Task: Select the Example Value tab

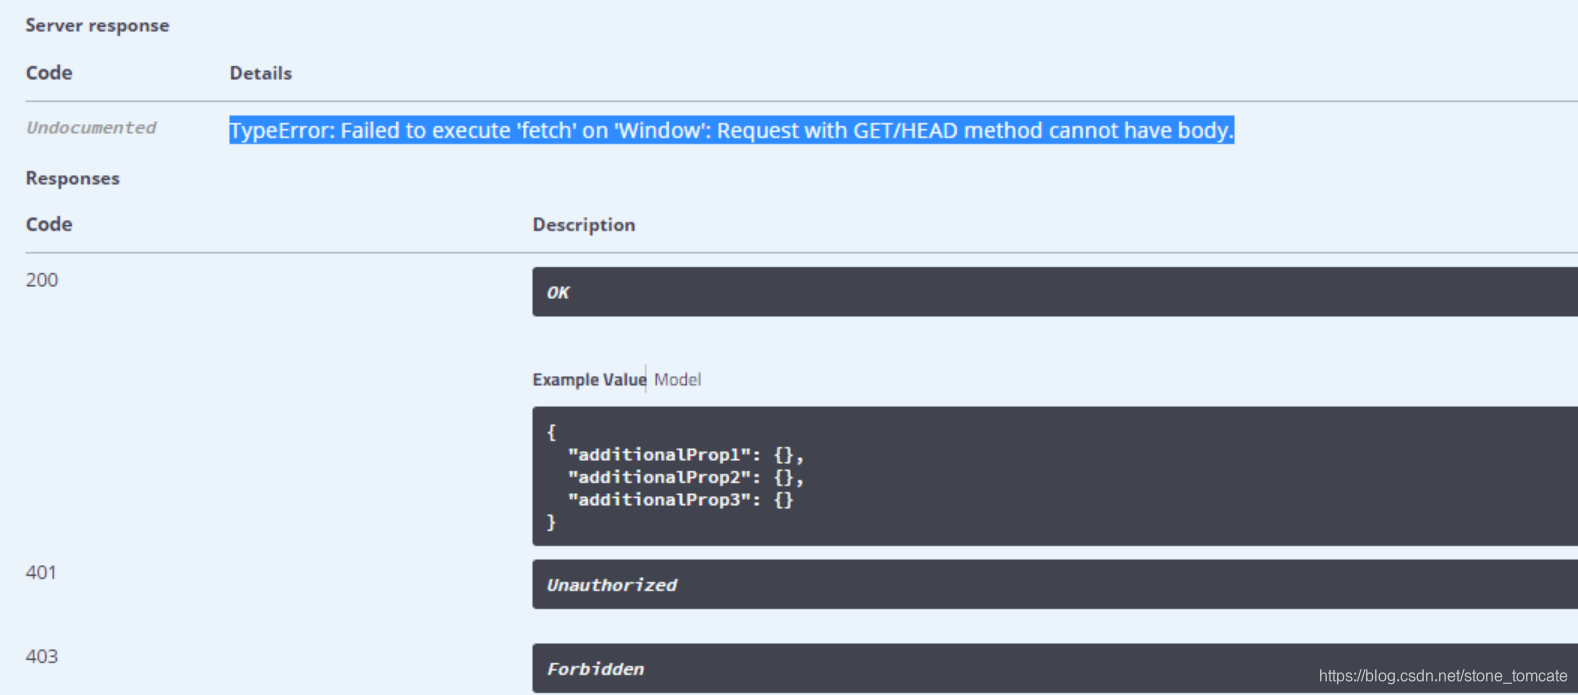Action: coord(588,379)
